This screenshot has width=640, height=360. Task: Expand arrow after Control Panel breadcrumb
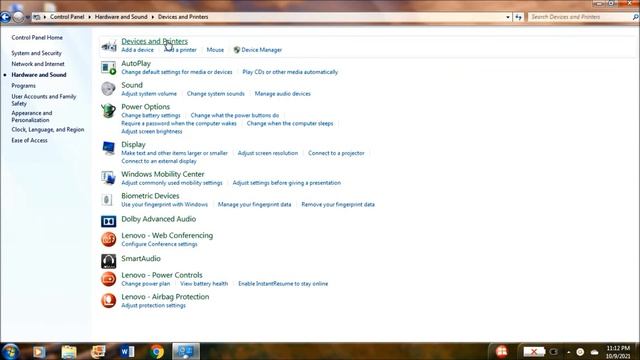(x=89, y=17)
